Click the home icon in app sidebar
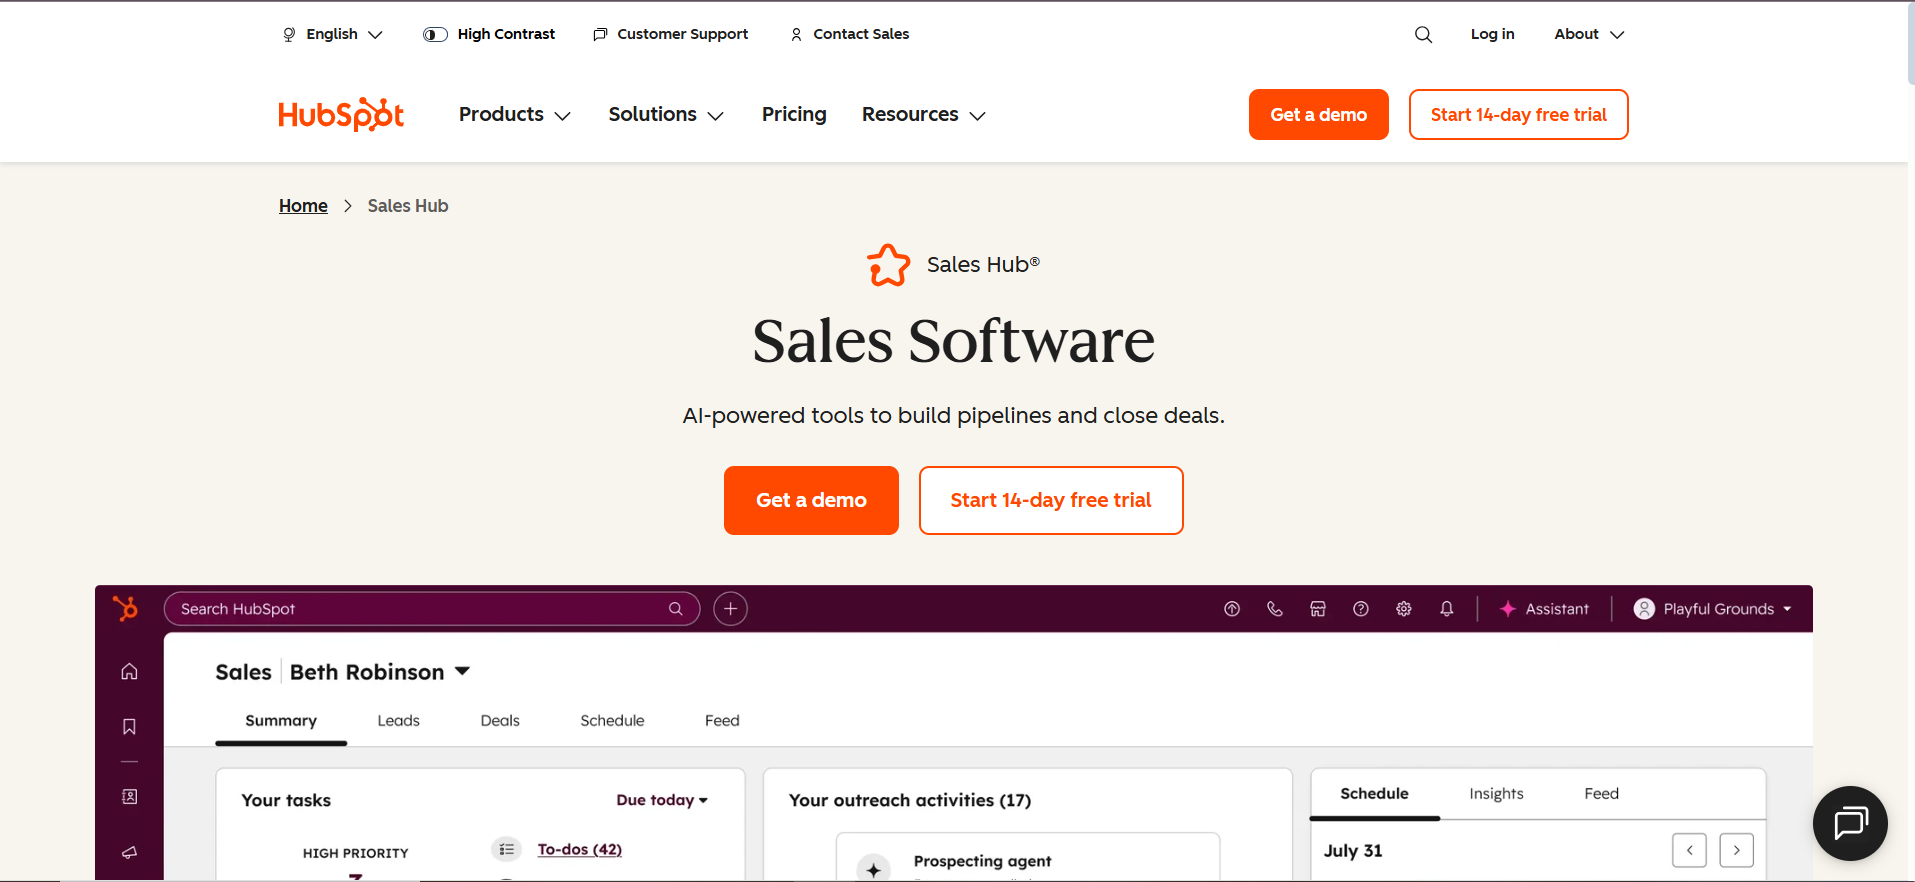 coord(129,671)
